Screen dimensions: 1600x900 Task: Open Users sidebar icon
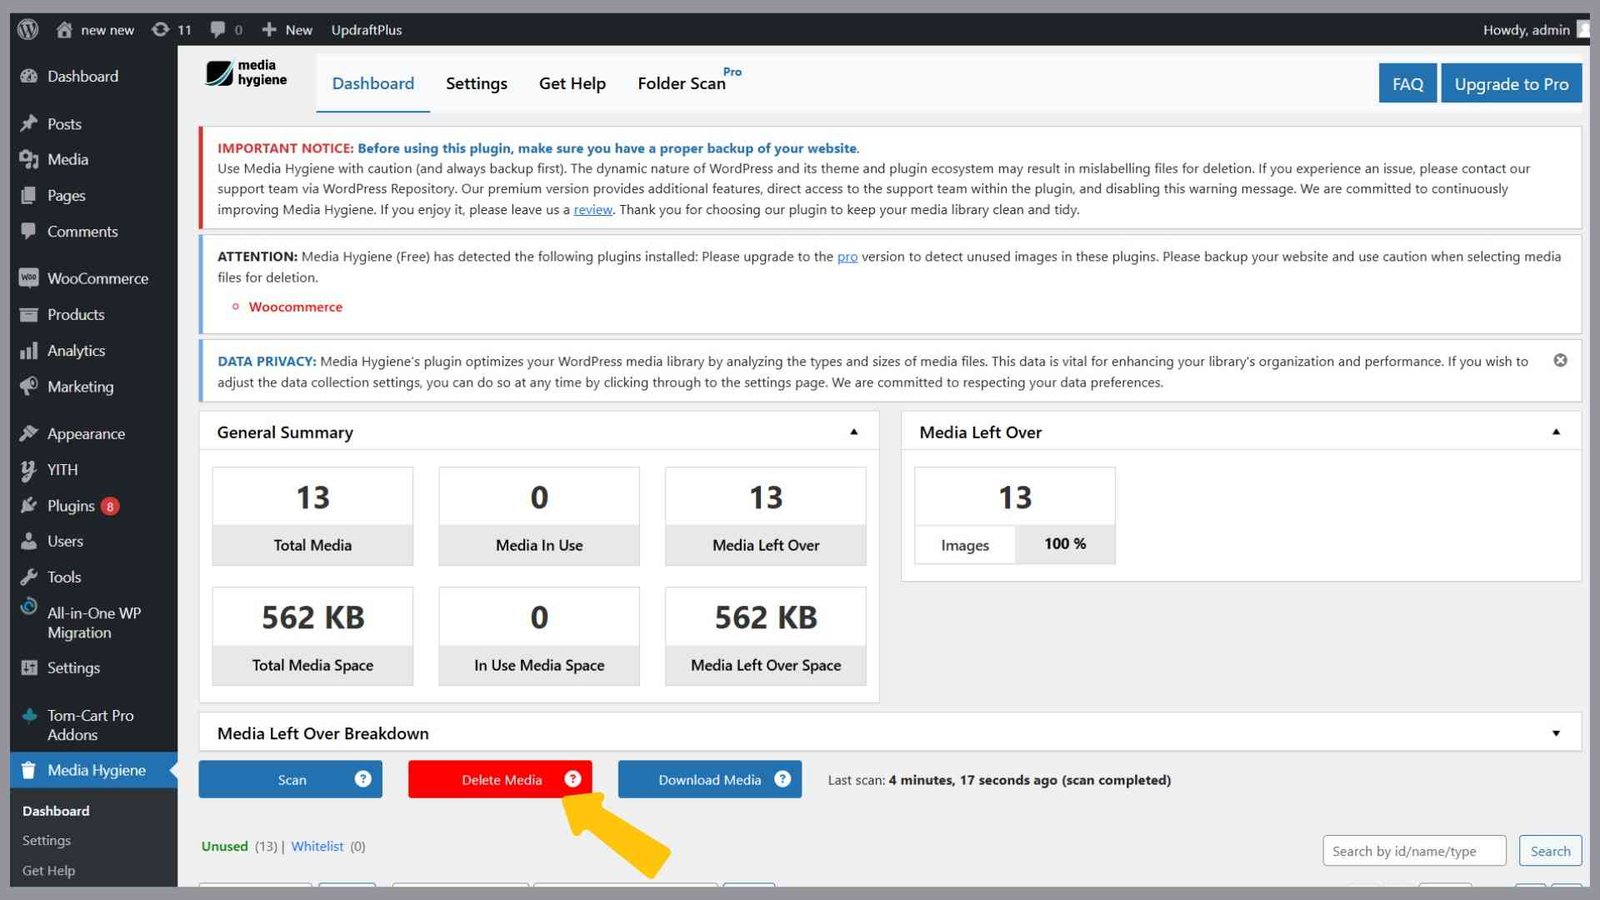pyautogui.click(x=29, y=541)
